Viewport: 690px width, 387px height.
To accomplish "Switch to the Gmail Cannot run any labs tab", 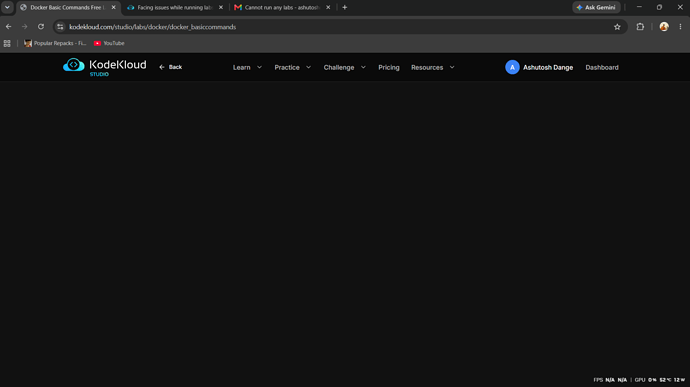I will pyautogui.click(x=282, y=7).
